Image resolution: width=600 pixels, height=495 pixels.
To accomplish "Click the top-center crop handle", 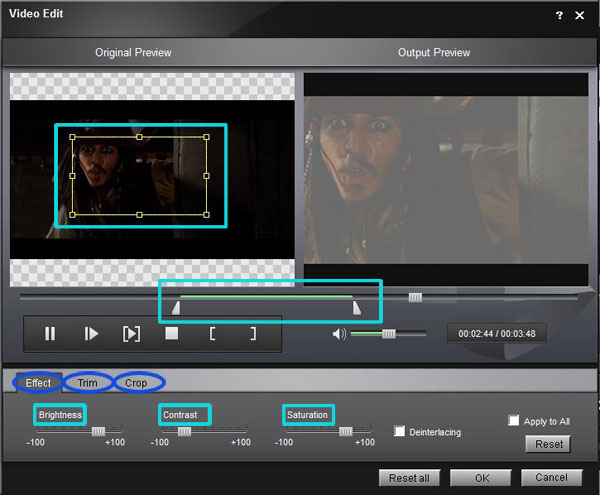I will [x=139, y=137].
